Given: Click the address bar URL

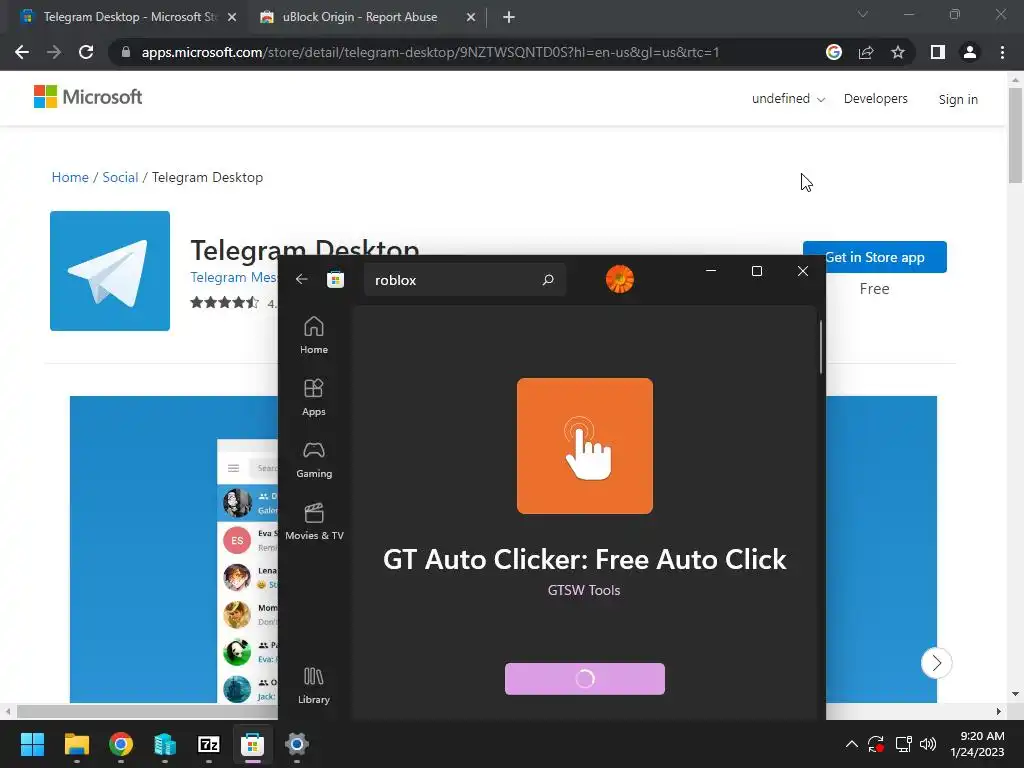Looking at the screenshot, I should click(x=430, y=52).
